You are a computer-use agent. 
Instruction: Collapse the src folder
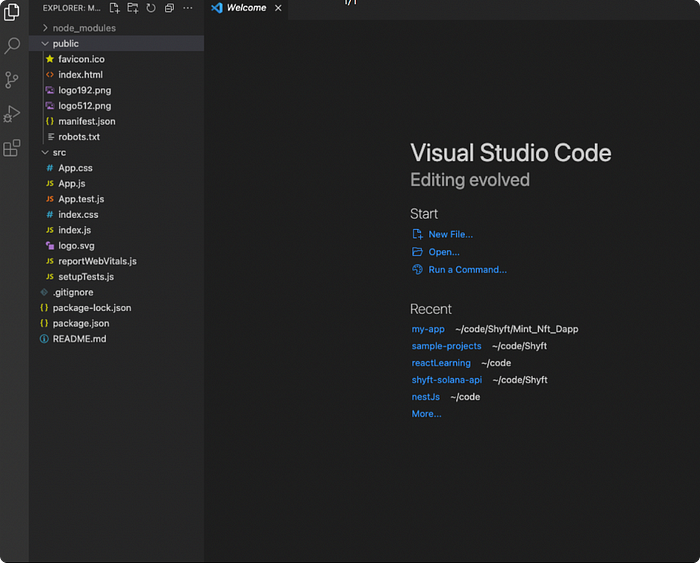point(59,152)
